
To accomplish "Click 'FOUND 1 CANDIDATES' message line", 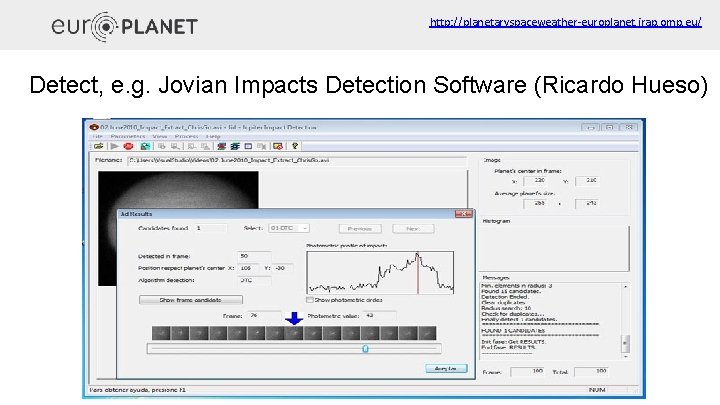I will (x=513, y=331).
